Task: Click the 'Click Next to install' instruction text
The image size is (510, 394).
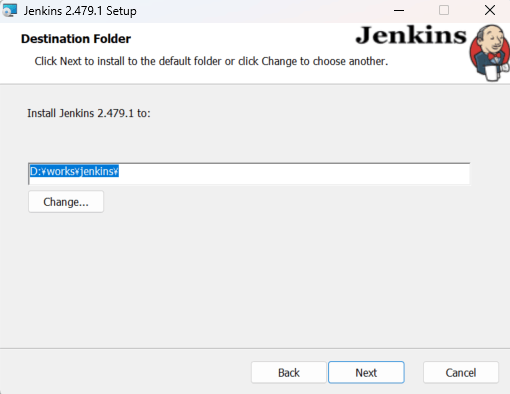Action: [211, 61]
